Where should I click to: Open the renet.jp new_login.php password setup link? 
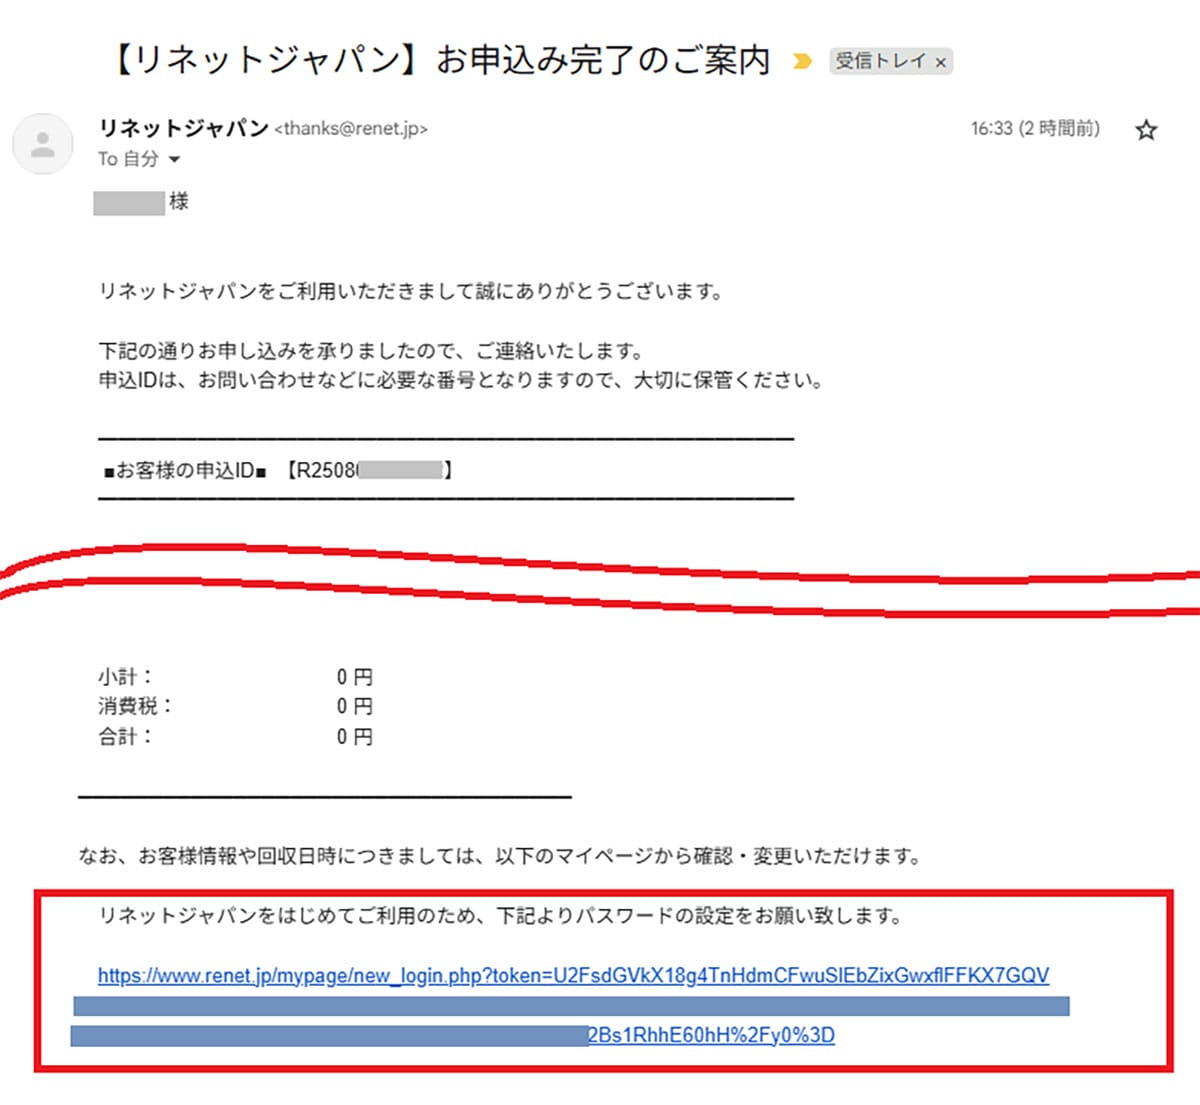(573, 975)
